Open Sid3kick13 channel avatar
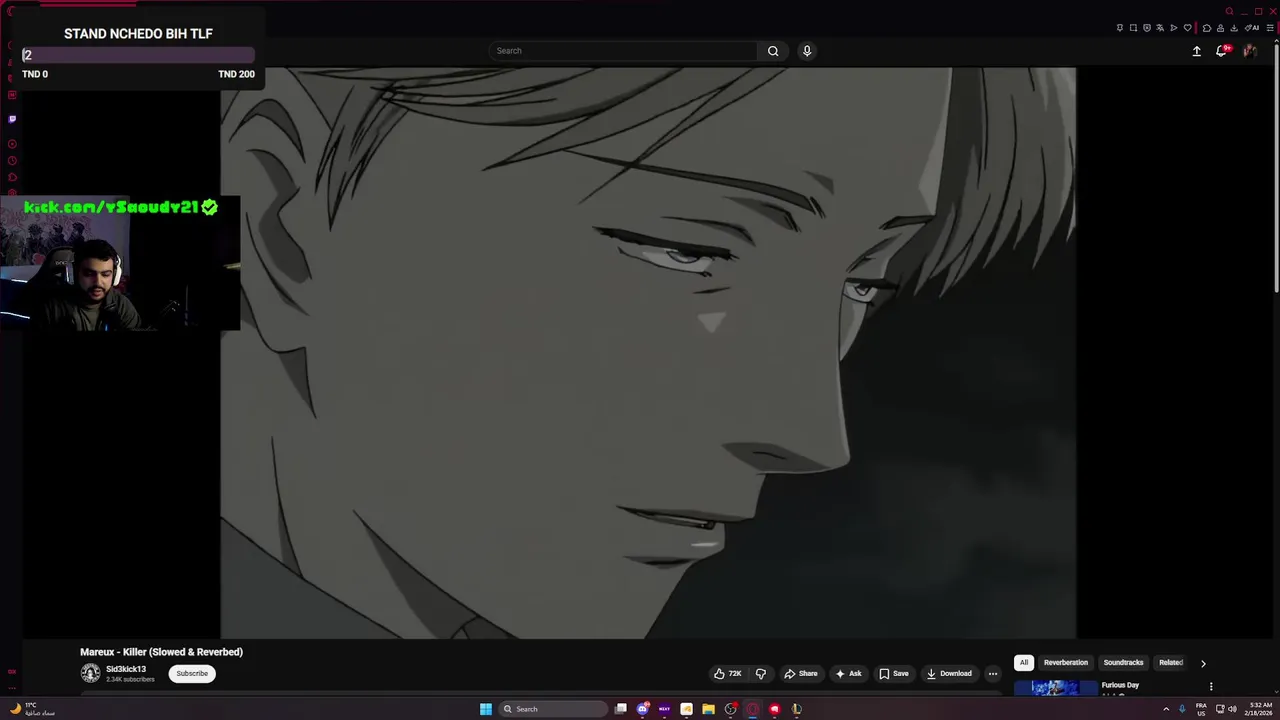The width and height of the screenshot is (1280, 720). point(90,674)
